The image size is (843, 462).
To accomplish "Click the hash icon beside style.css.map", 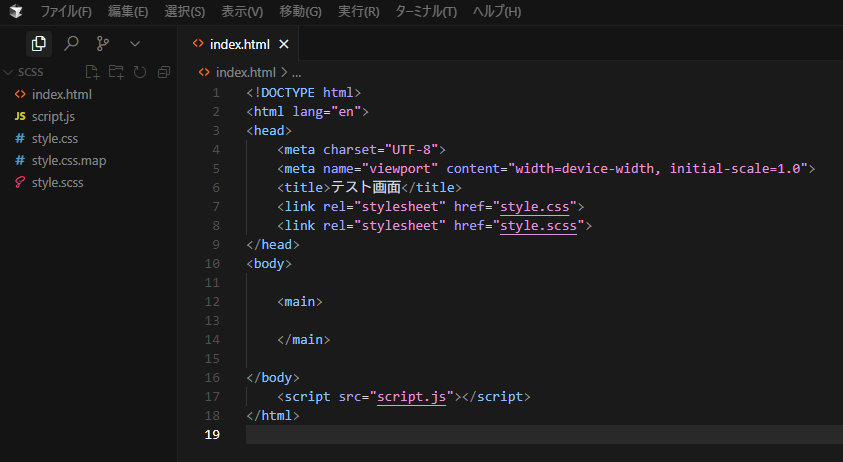I will click(20, 160).
